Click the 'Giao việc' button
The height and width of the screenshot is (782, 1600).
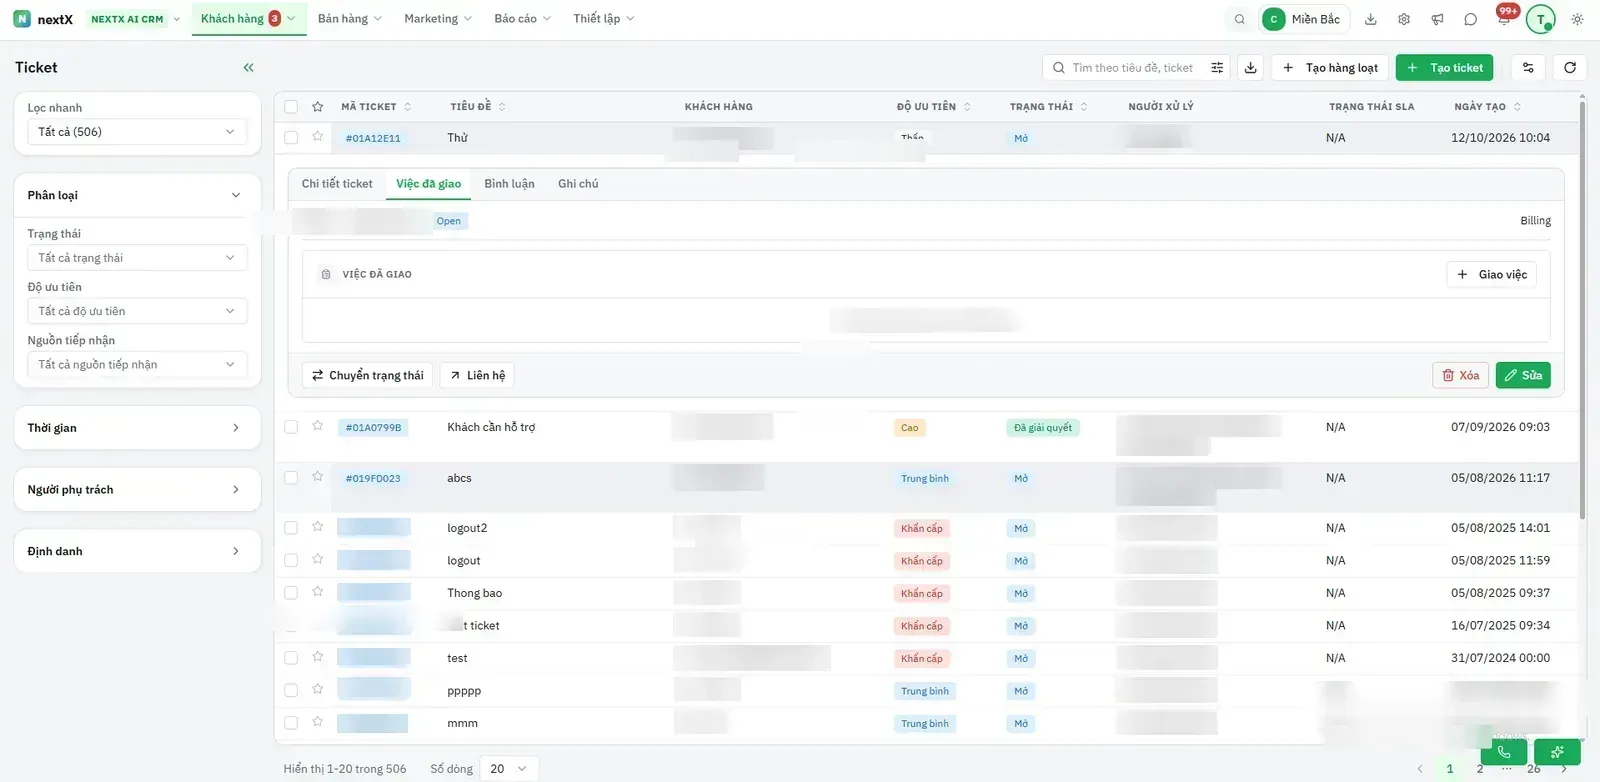pyautogui.click(x=1492, y=275)
